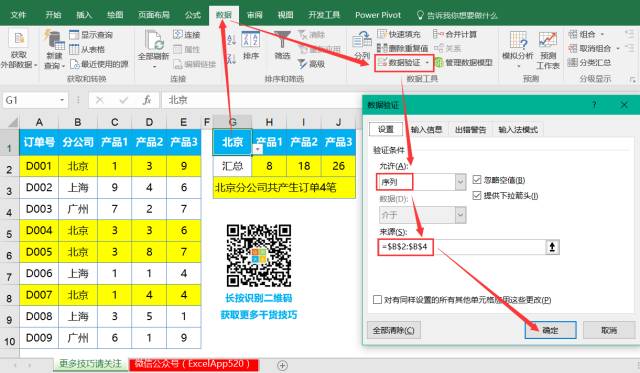Click the formula bar showing 北京
This screenshot has width=640, height=373.
[x=261, y=100]
